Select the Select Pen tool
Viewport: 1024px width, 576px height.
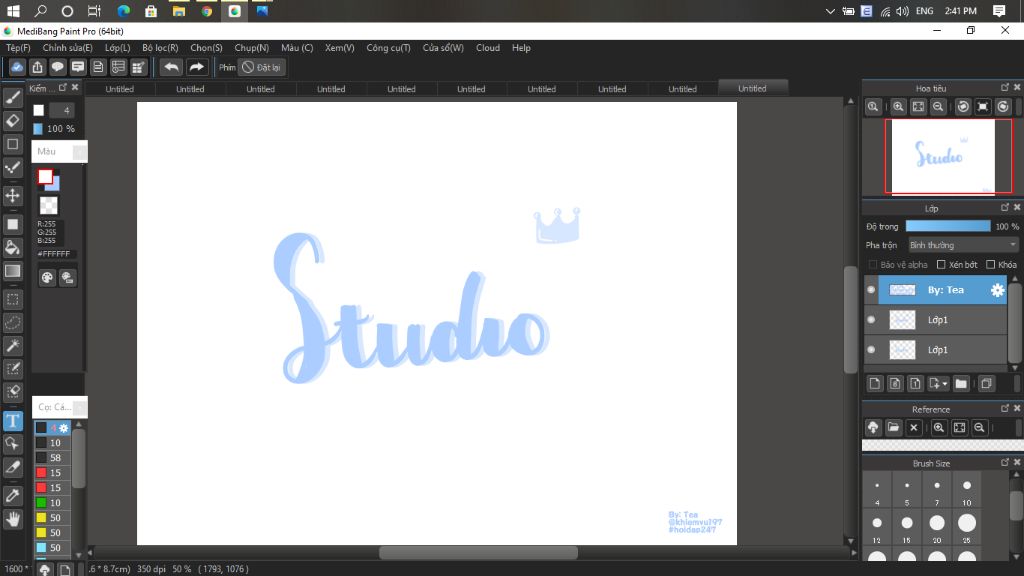pyautogui.click(x=12, y=368)
